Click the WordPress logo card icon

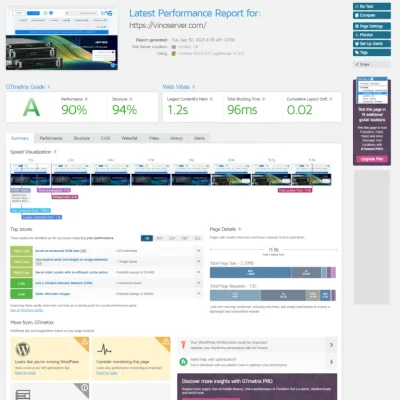(x=23, y=349)
